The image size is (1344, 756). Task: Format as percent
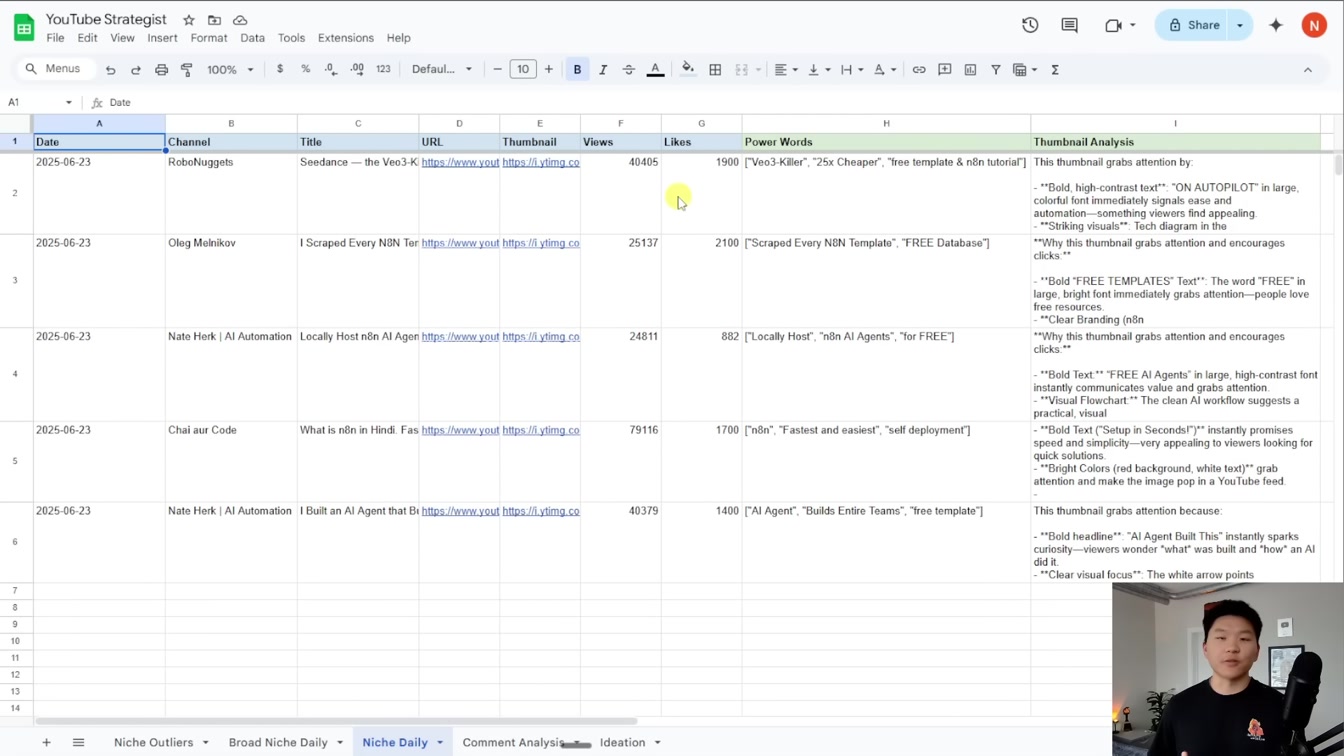point(305,70)
